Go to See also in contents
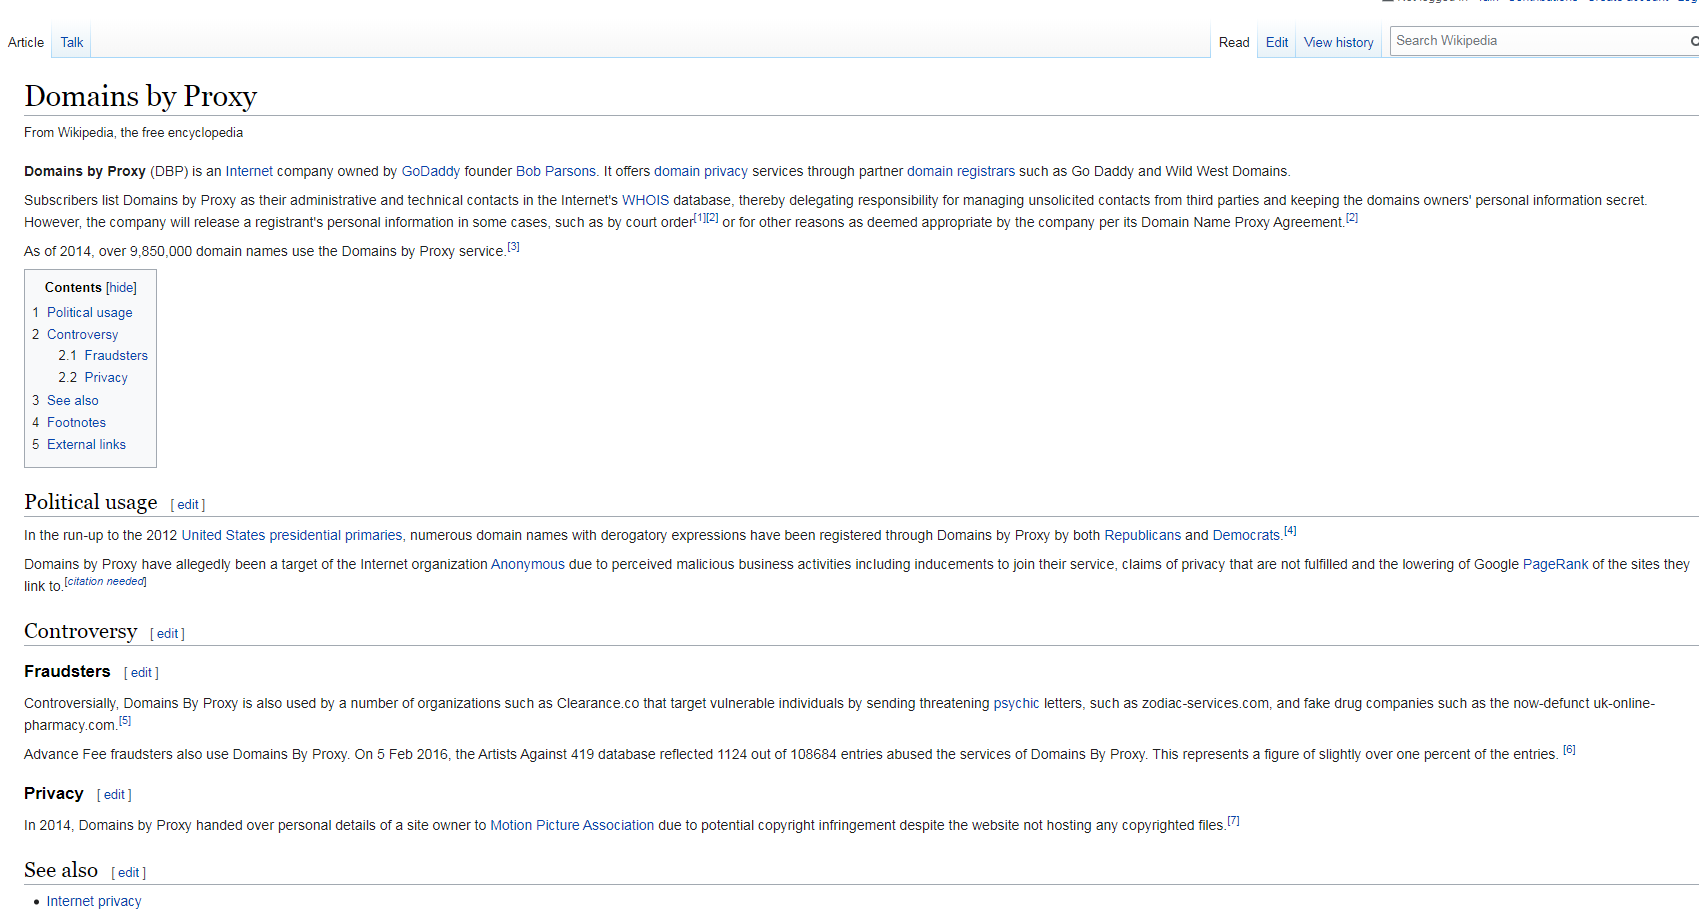The height and width of the screenshot is (923, 1699). tap(73, 401)
